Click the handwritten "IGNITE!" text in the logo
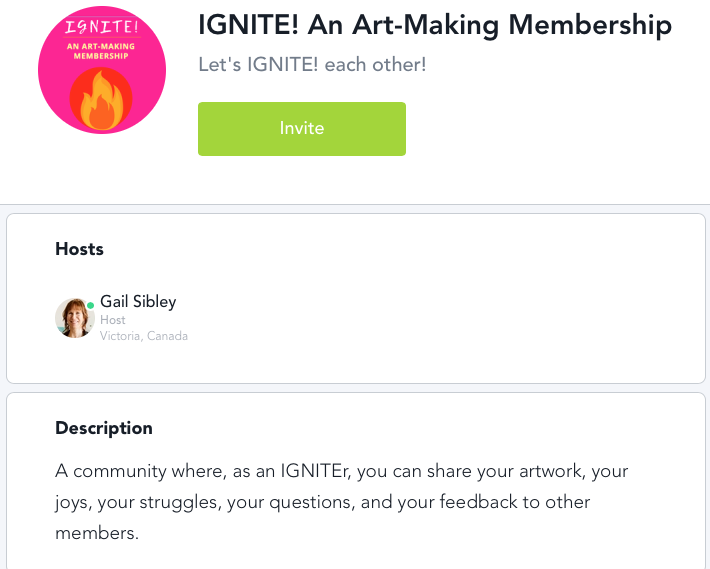The height and width of the screenshot is (569, 710). tap(100, 26)
